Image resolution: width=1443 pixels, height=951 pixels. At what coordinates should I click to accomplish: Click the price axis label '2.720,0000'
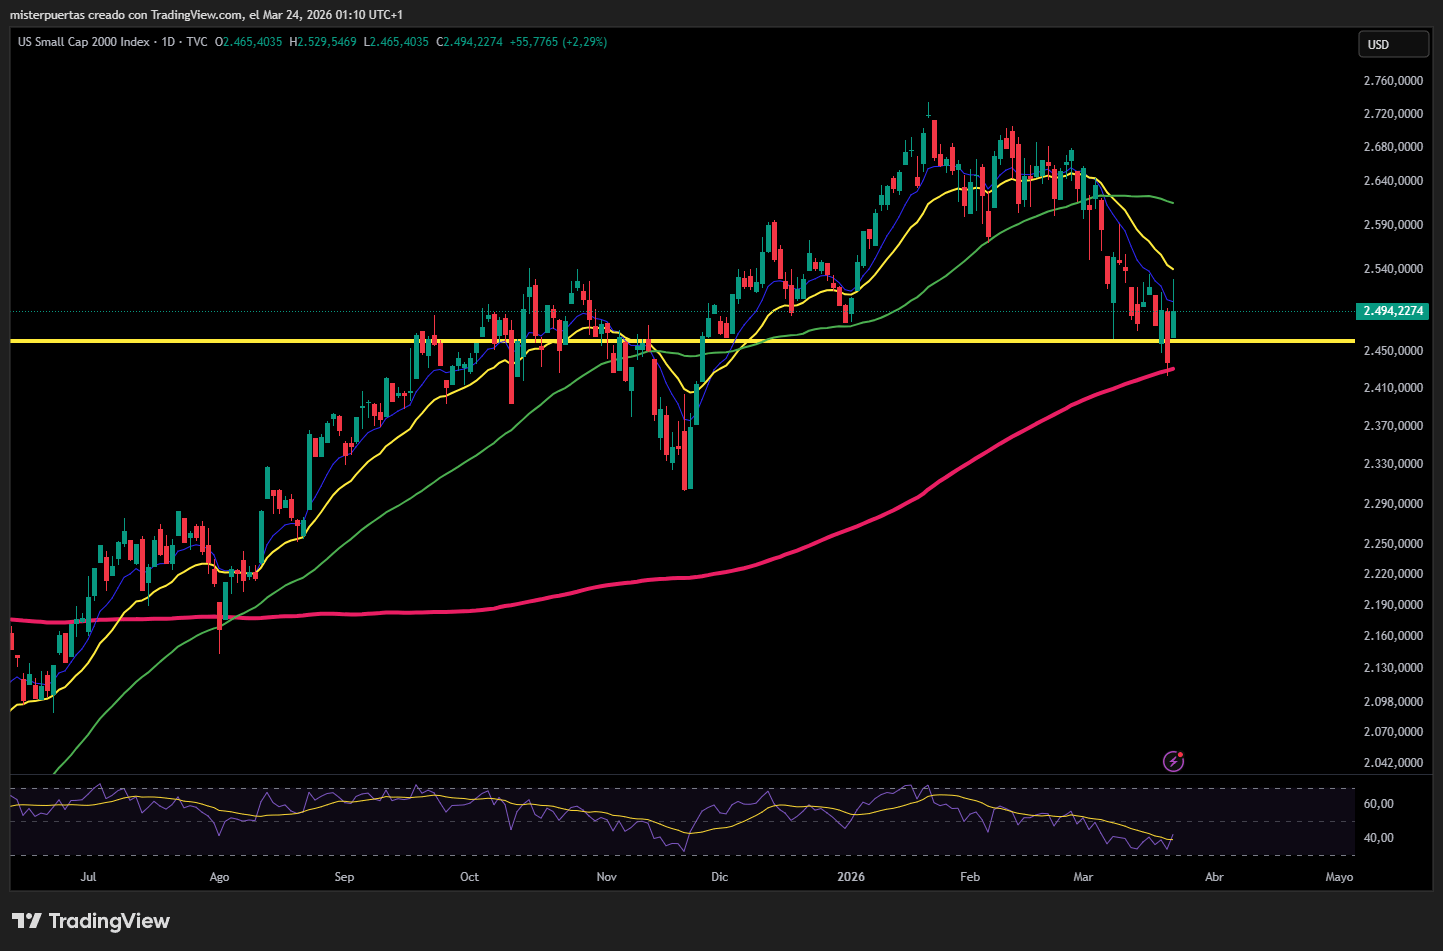[1393, 114]
